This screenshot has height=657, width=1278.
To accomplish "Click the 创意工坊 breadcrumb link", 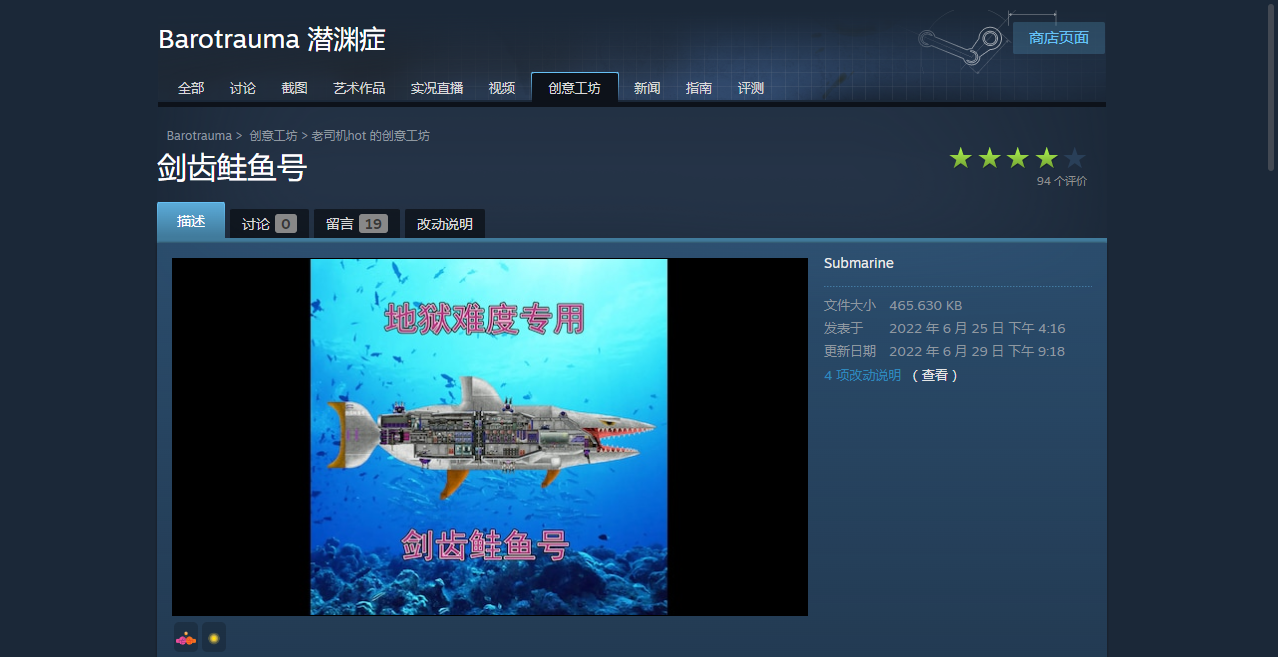I will tap(273, 135).
